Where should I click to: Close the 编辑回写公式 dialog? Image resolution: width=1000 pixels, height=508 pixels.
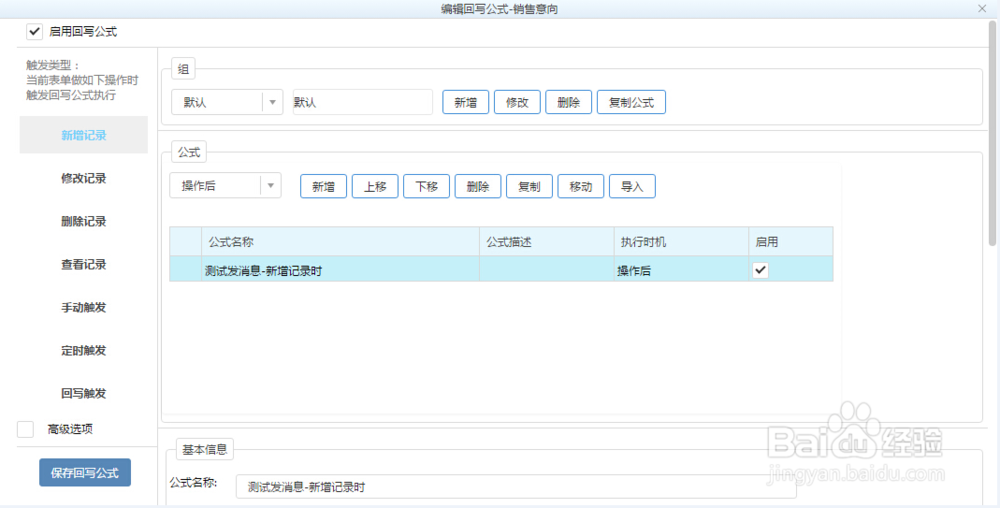coord(982,8)
